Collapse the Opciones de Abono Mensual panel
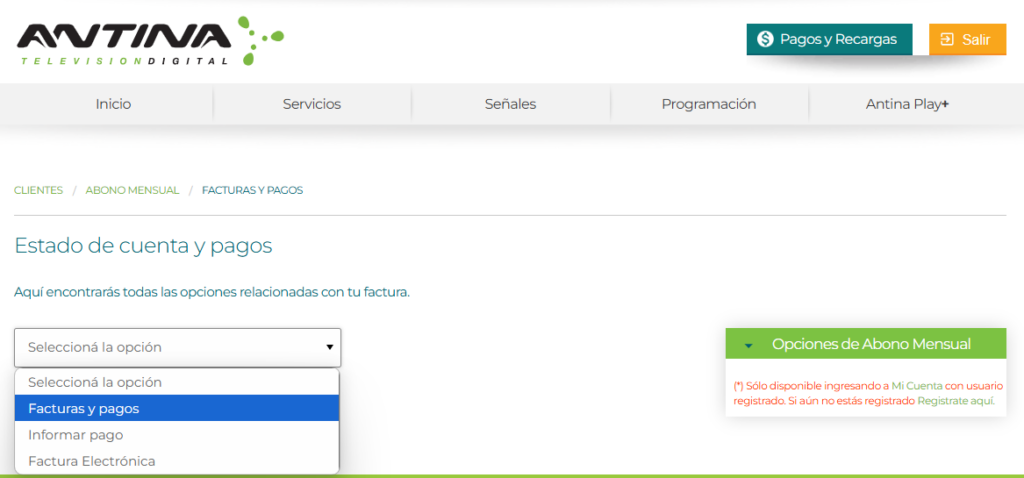The height and width of the screenshot is (478, 1024). click(x=749, y=344)
